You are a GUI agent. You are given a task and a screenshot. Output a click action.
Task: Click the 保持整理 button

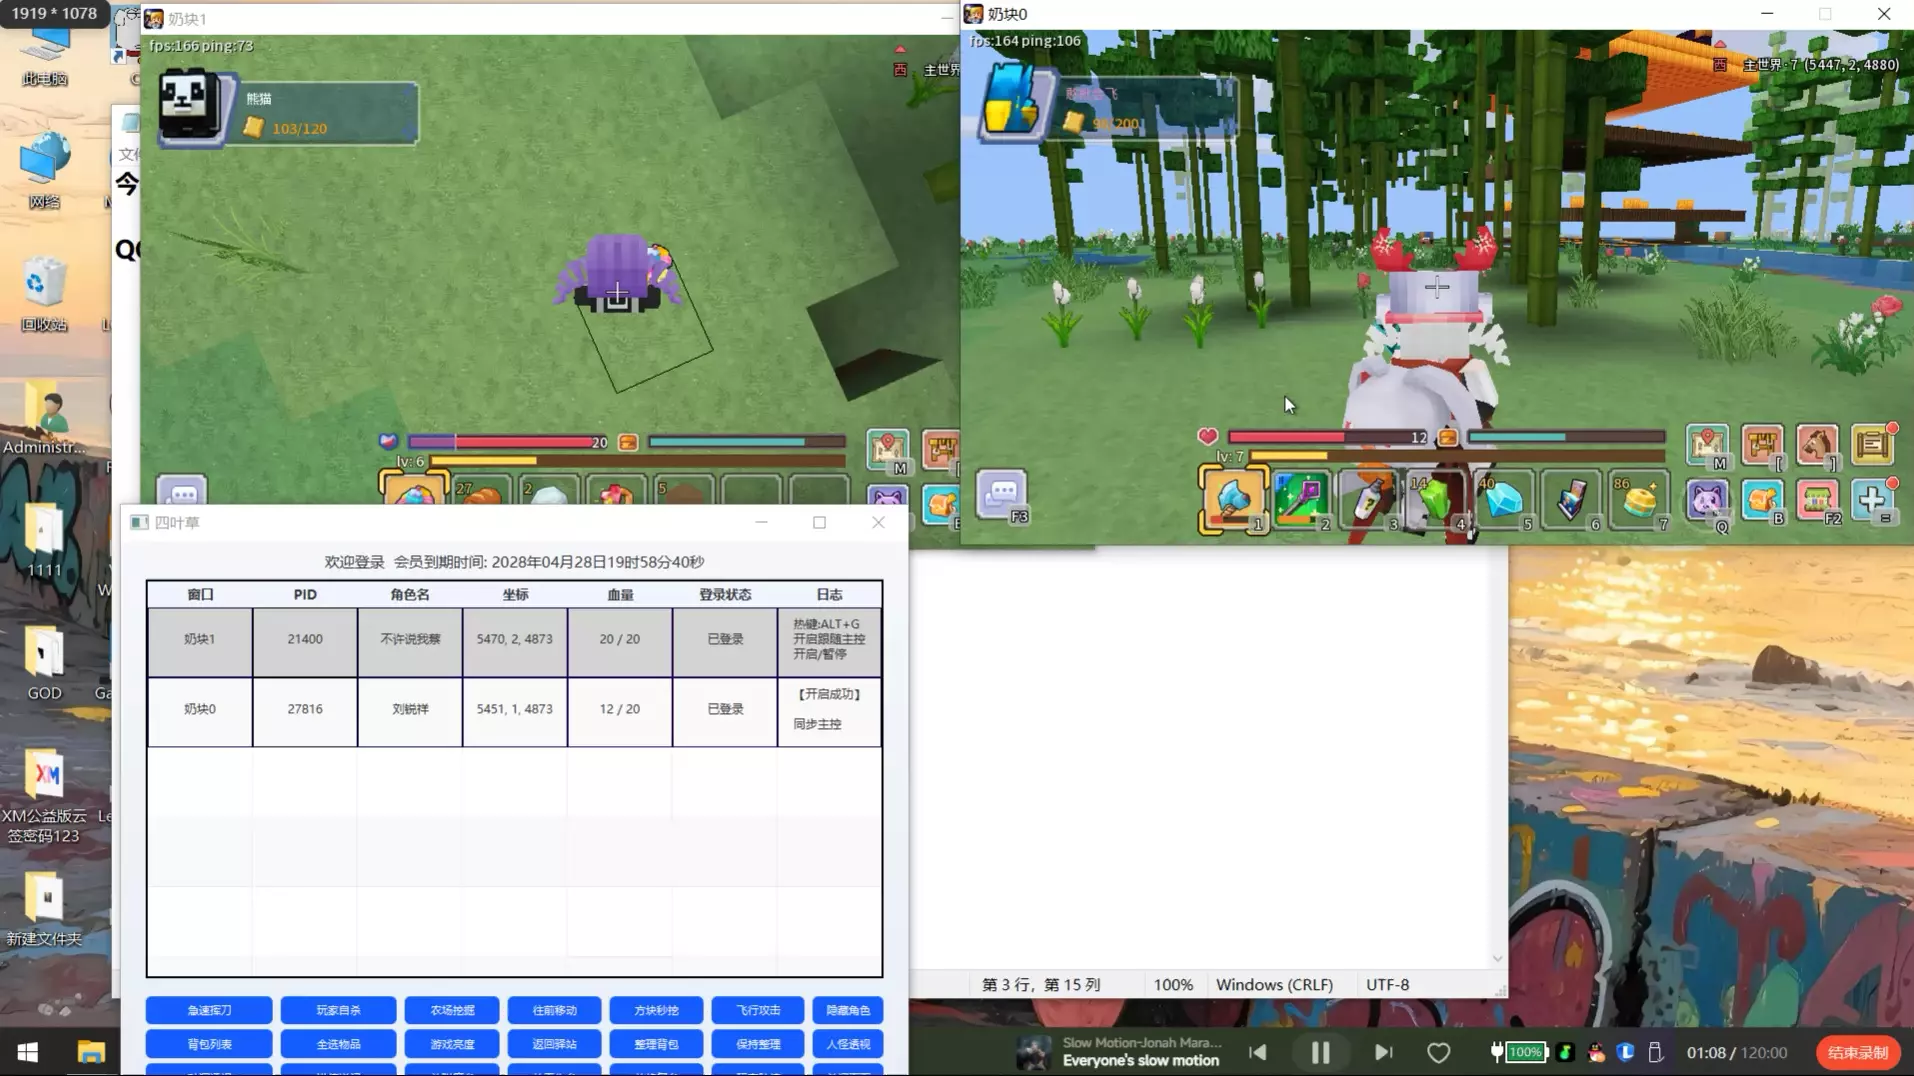pyautogui.click(x=758, y=1045)
